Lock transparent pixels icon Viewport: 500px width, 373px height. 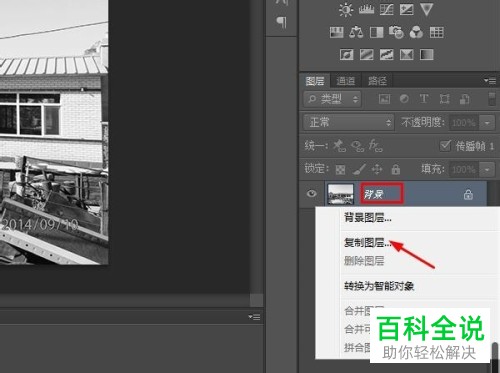340,169
